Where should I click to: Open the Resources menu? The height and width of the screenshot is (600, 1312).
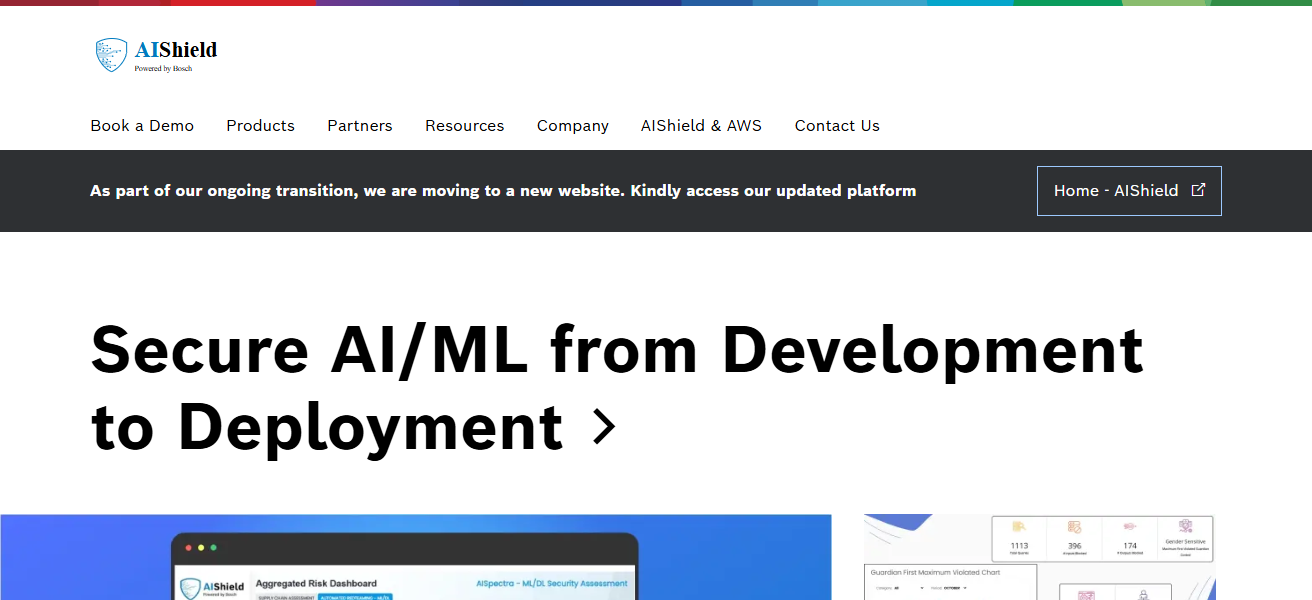465,126
